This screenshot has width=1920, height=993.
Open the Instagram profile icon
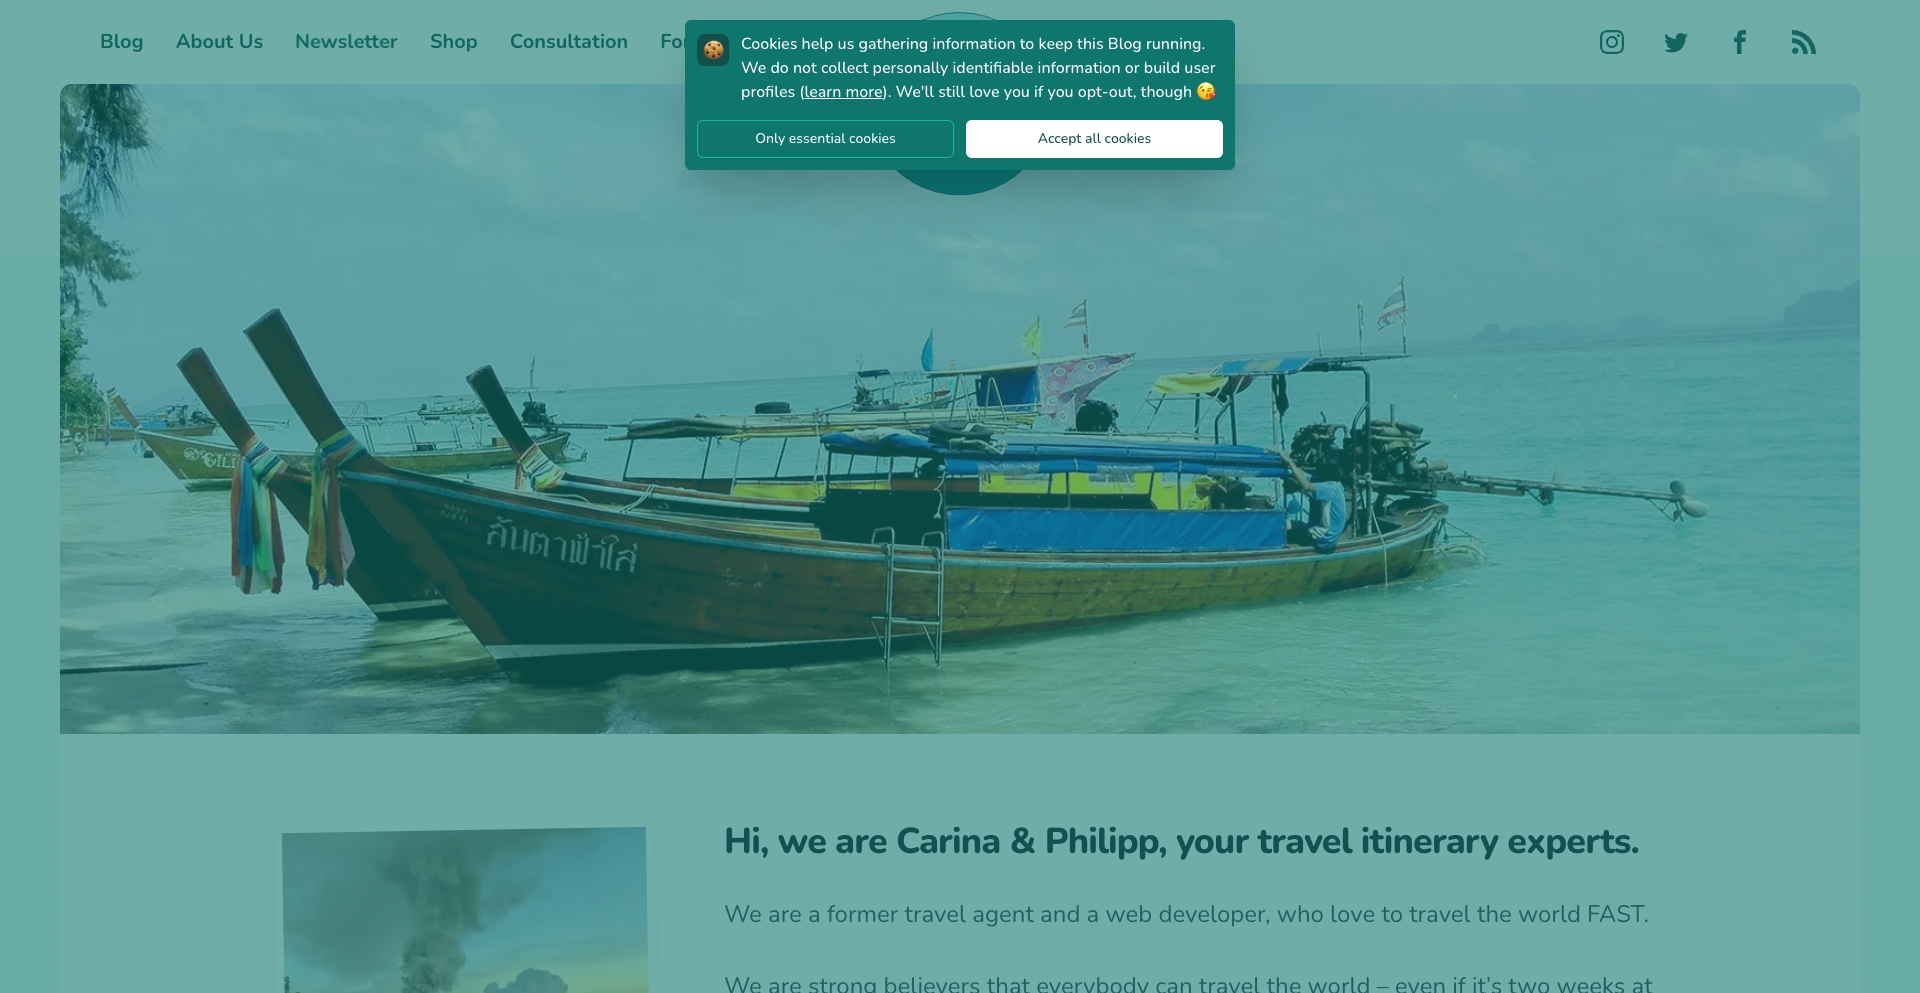pos(1611,42)
